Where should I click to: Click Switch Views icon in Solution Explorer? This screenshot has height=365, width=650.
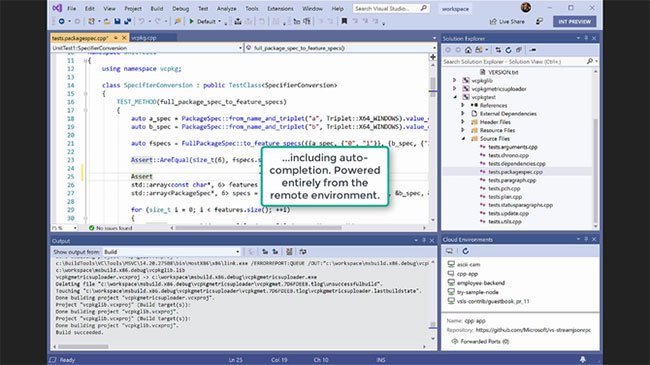point(479,50)
